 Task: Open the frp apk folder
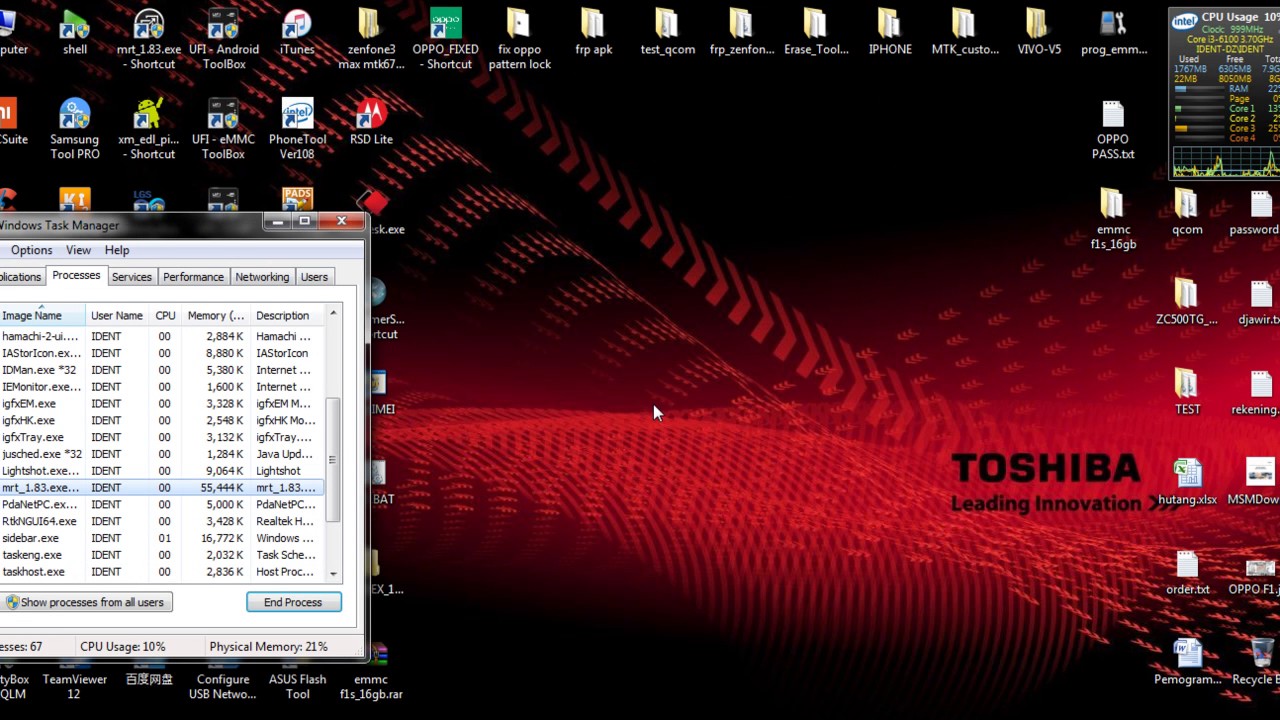pos(593,32)
